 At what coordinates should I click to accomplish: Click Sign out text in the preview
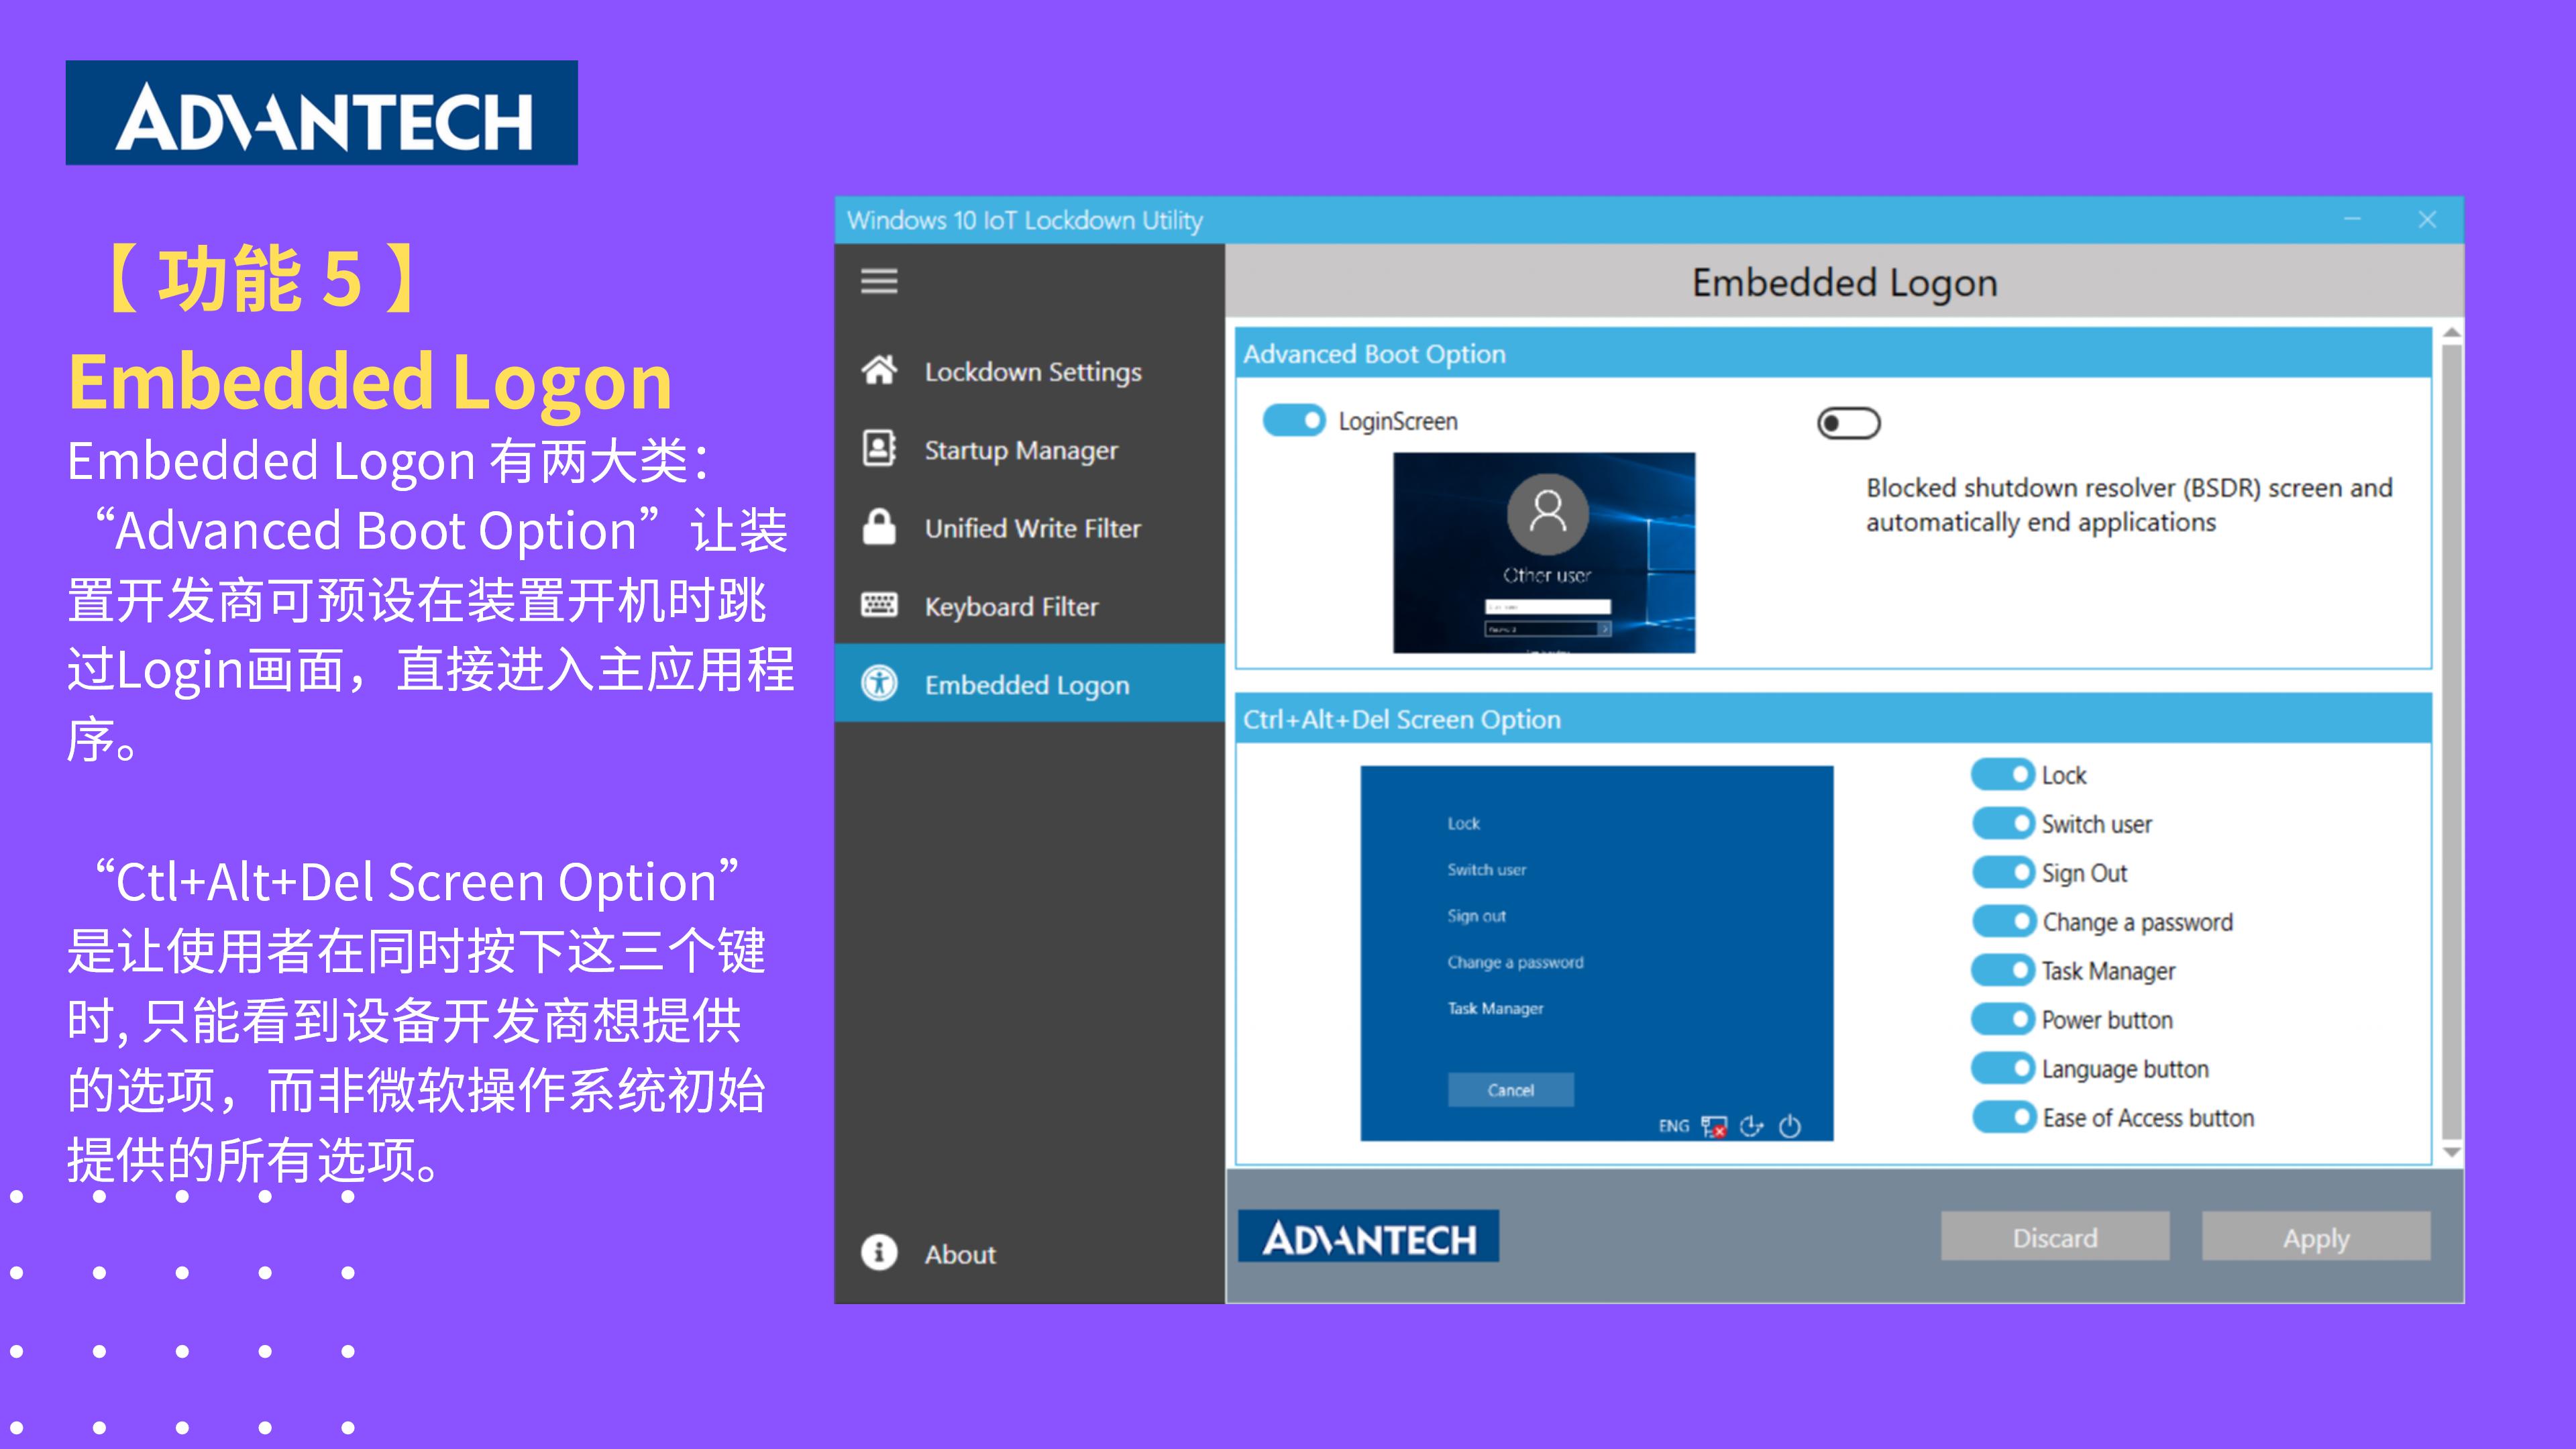pyautogui.click(x=1476, y=916)
